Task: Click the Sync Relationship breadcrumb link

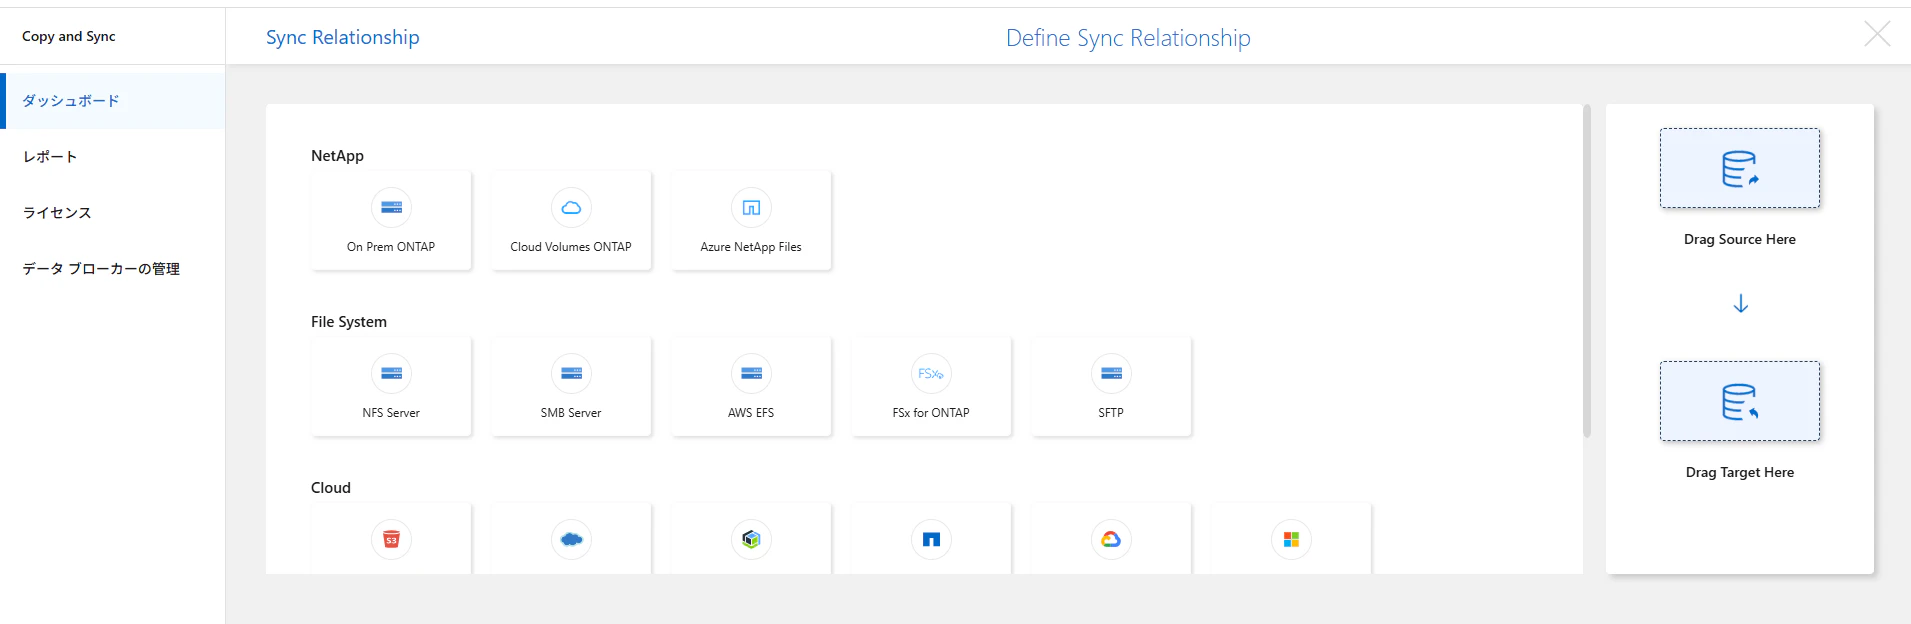Action: pos(342,38)
